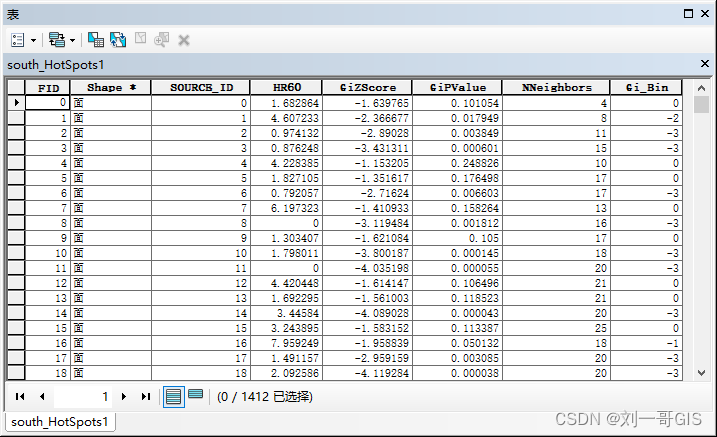Image resolution: width=717 pixels, height=437 pixels.
Task: Click GiZScore cell -3.119484
Action: click(367, 223)
